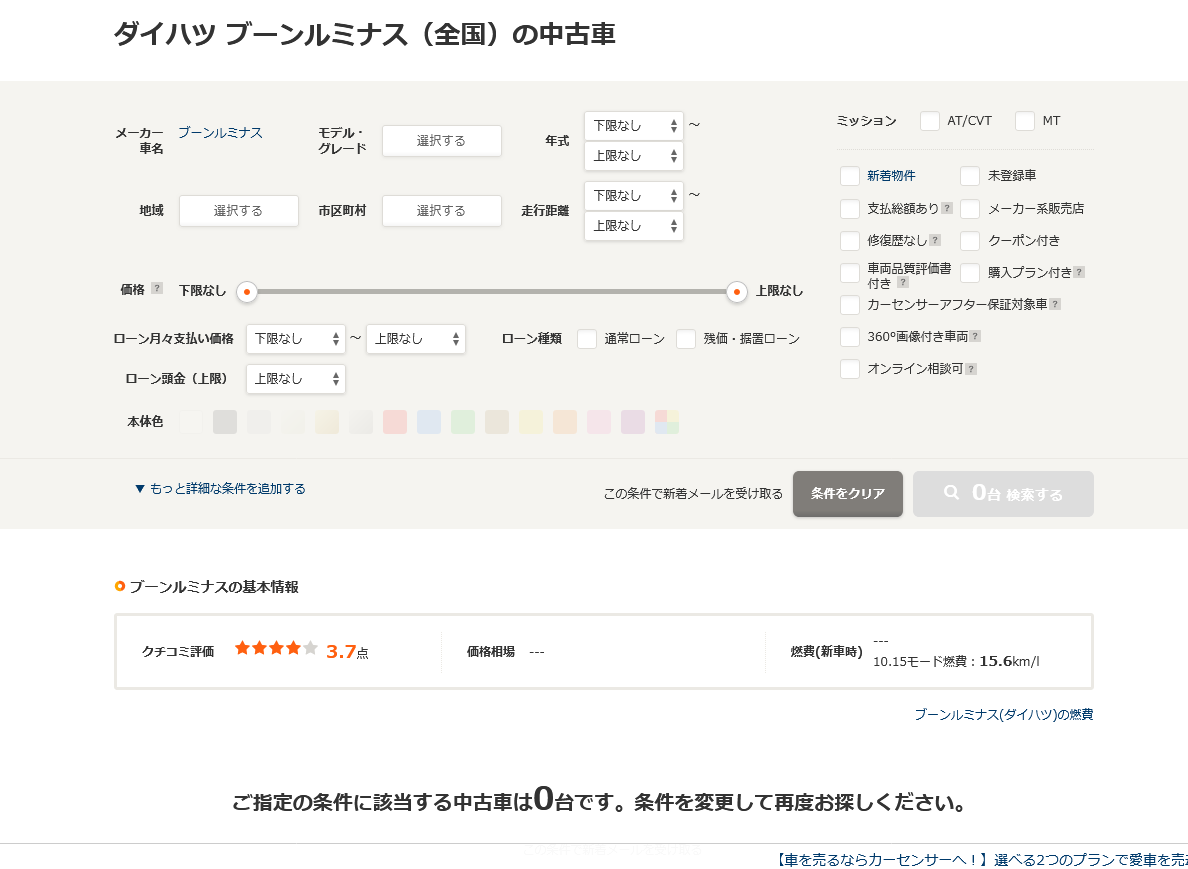Screen dimensions: 1188x869
Task: Open the 年式 下限なし dropdown
Action: 633,126
